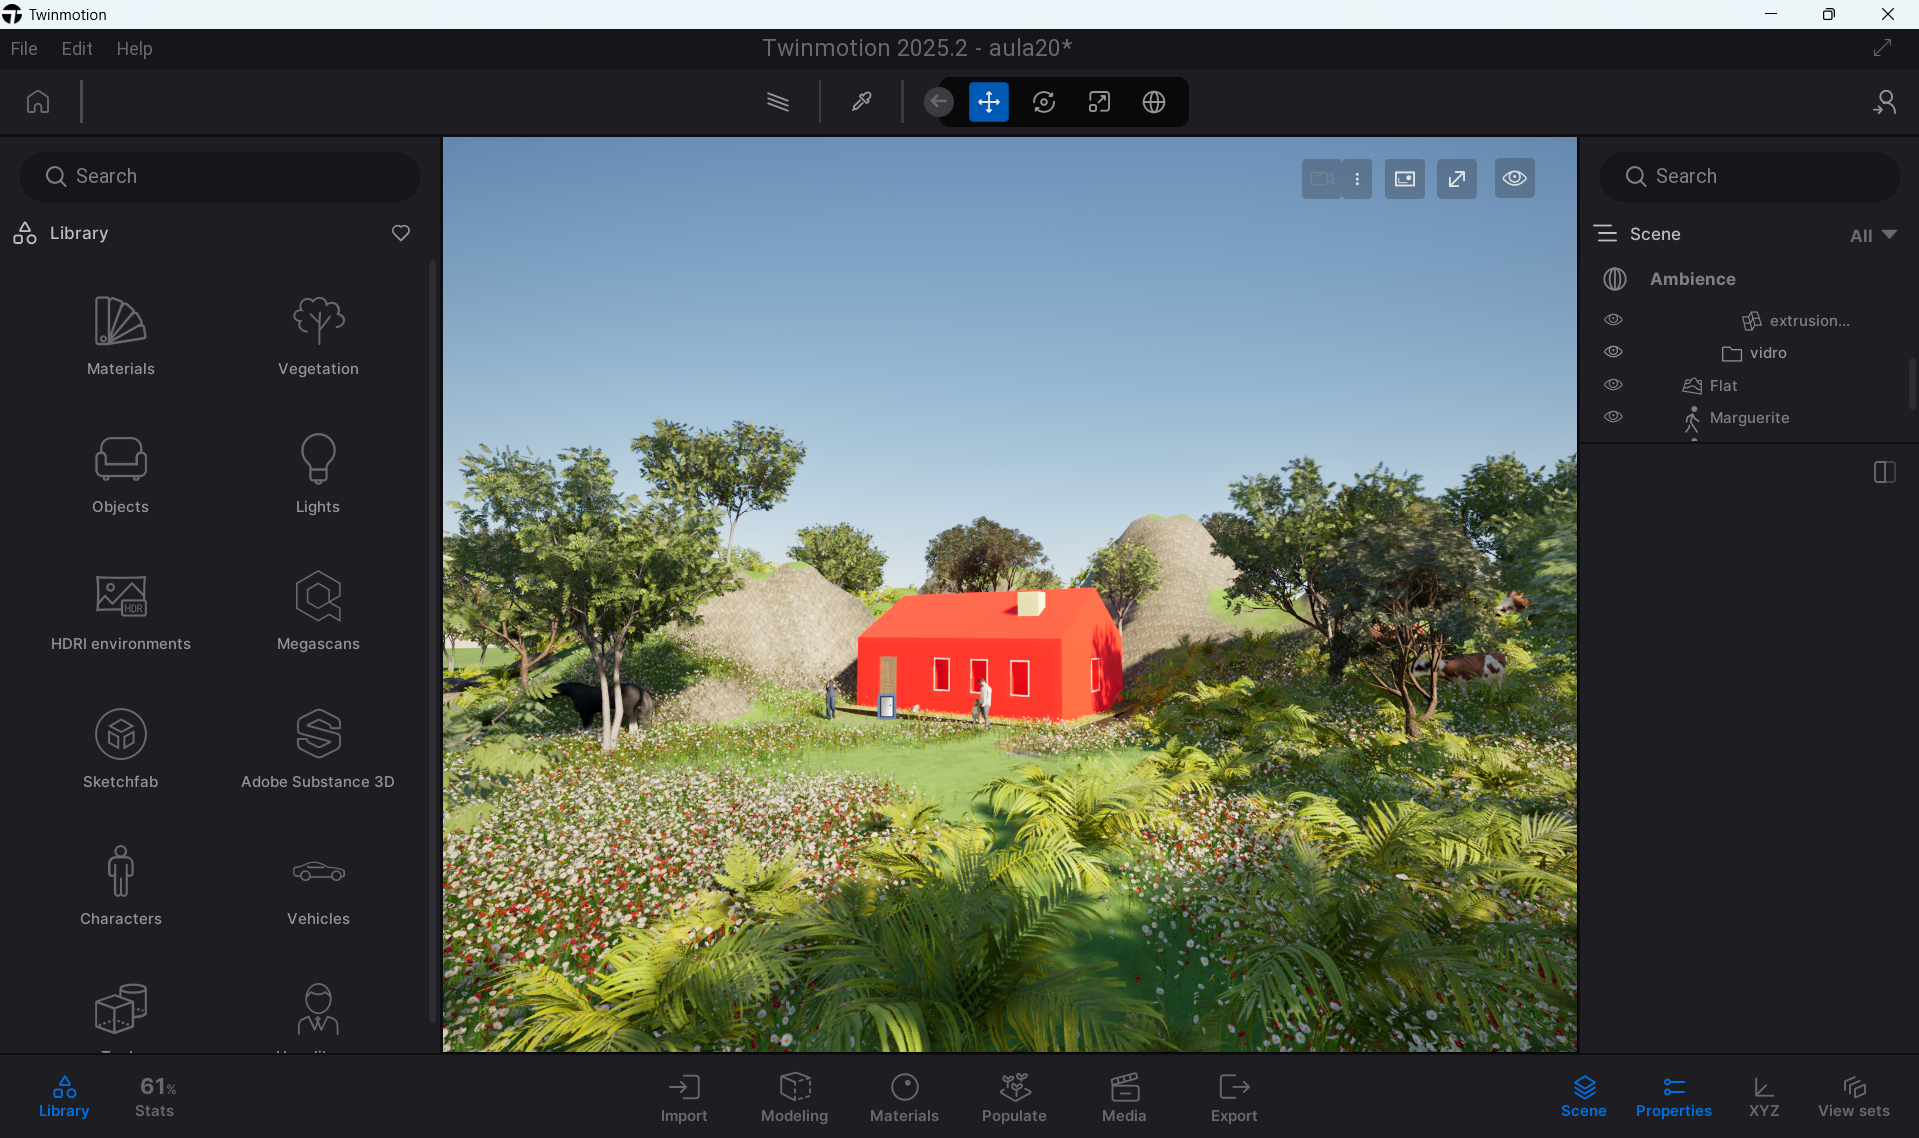Open the Export panel

(x=1233, y=1096)
